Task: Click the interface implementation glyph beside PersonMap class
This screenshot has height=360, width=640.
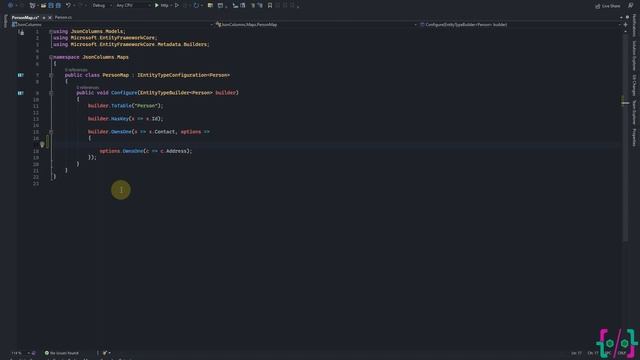Action: click(x=20, y=75)
